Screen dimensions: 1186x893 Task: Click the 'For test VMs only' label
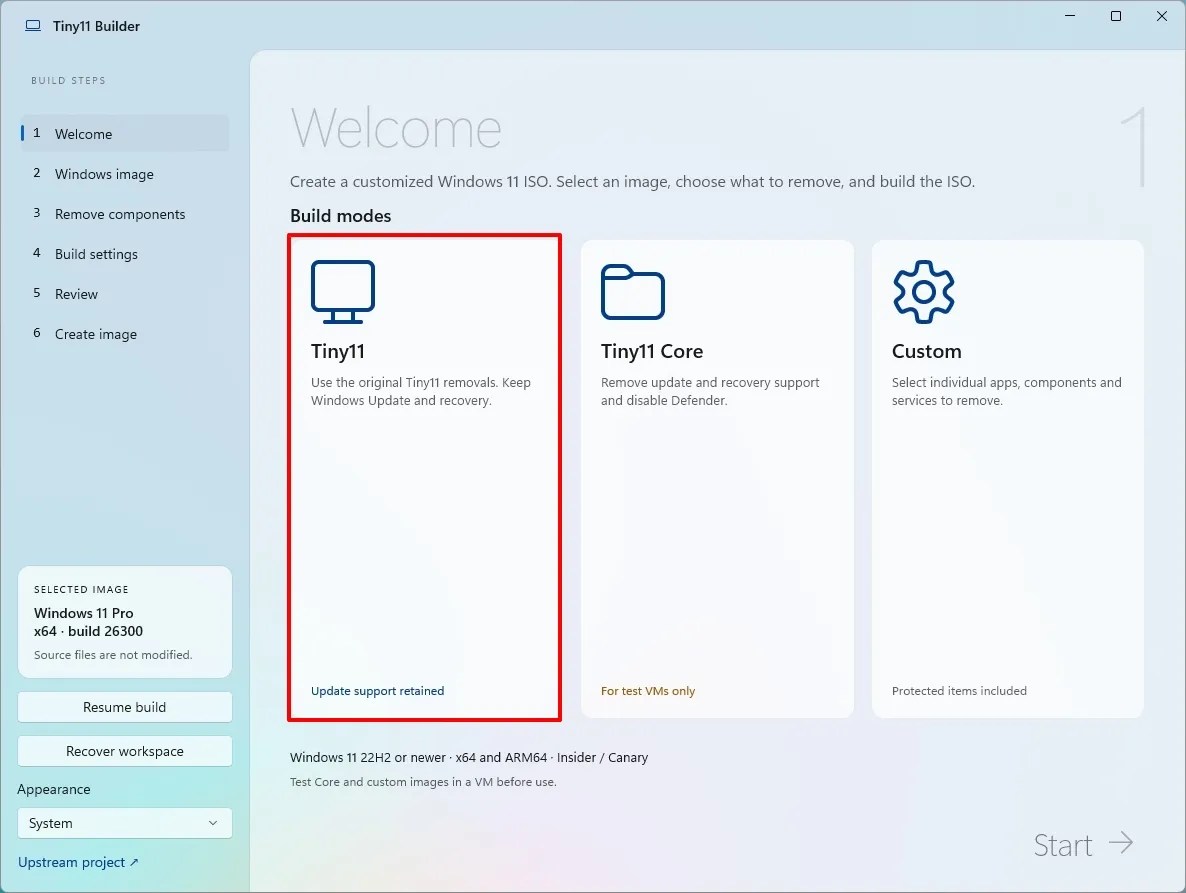click(648, 691)
